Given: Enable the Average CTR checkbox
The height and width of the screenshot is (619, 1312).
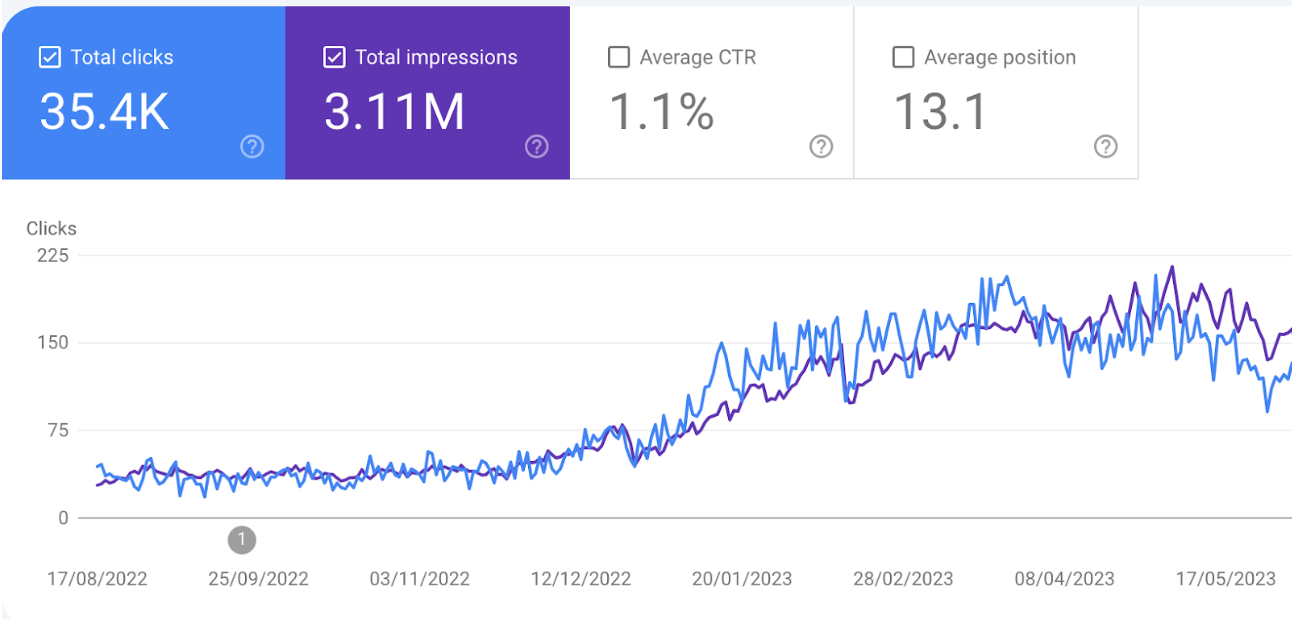Looking at the screenshot, I should [618, 57].
